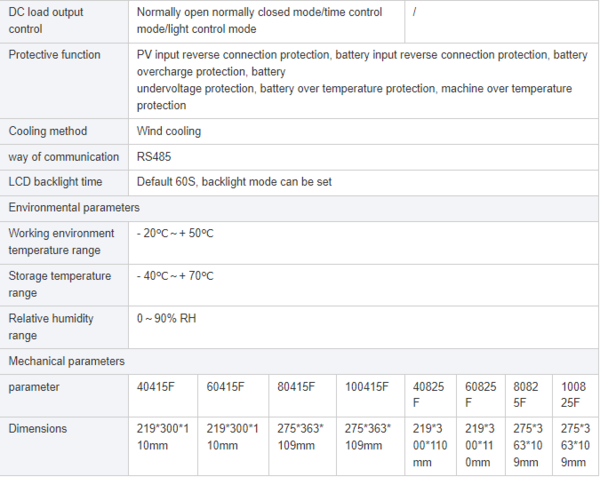Select the "Protective function" label cell
This screenshot has width=600, height=477.
(x=54, y=54)
